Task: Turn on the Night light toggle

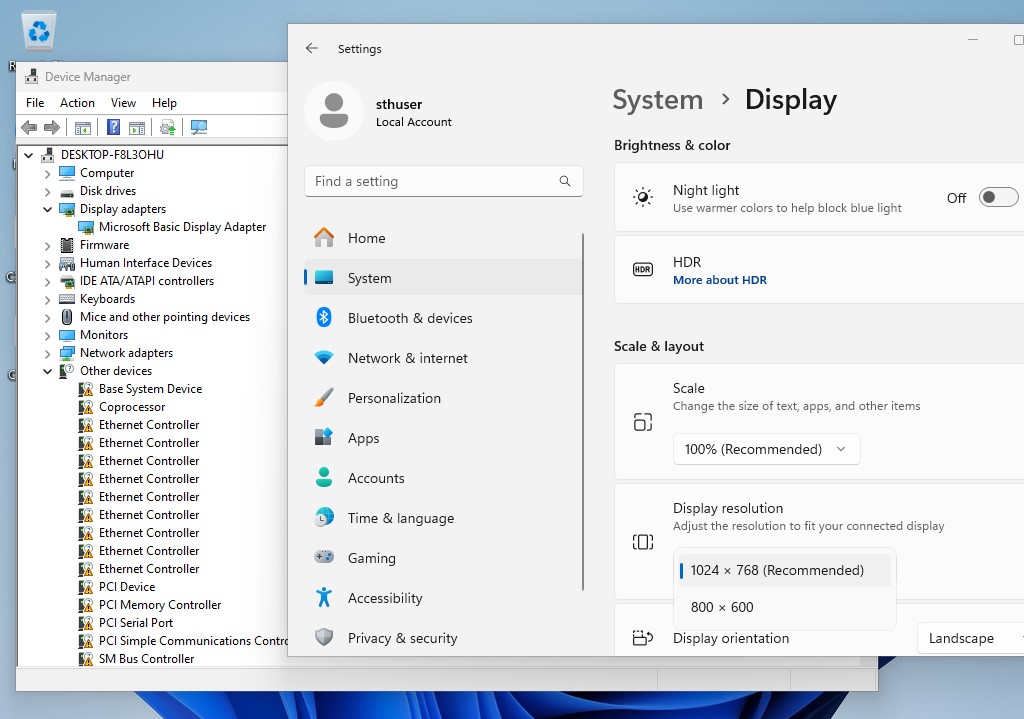Action: pos(997,197)
